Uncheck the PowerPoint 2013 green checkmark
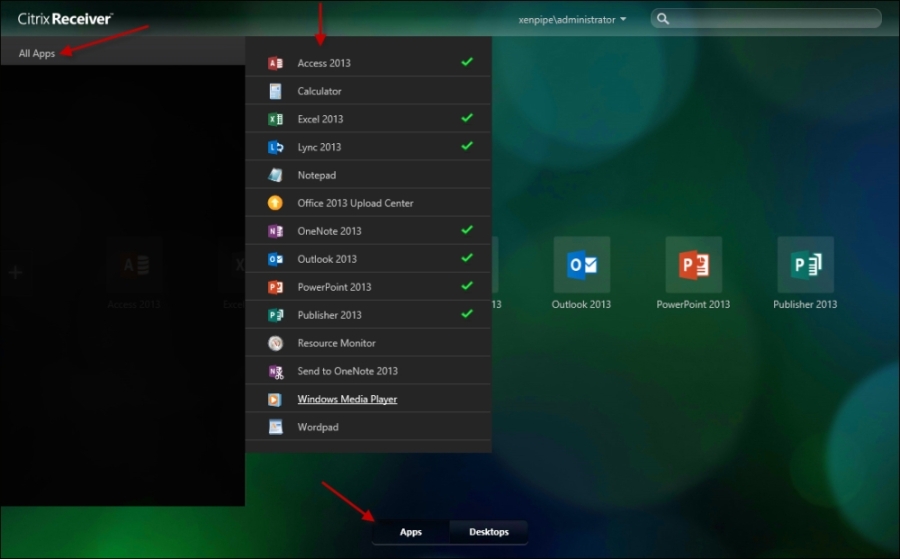The image size is (900, 559). tap(467, 286)
